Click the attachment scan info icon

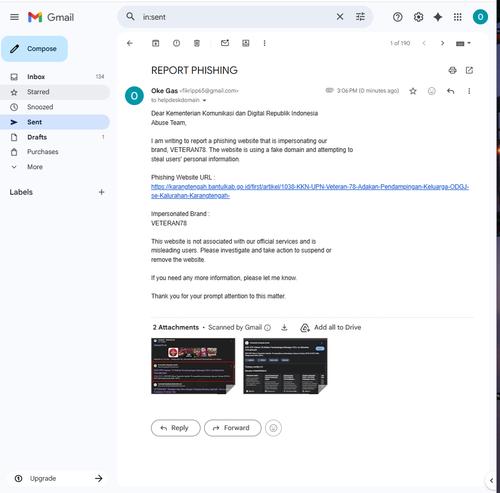[x=267, y=328]
